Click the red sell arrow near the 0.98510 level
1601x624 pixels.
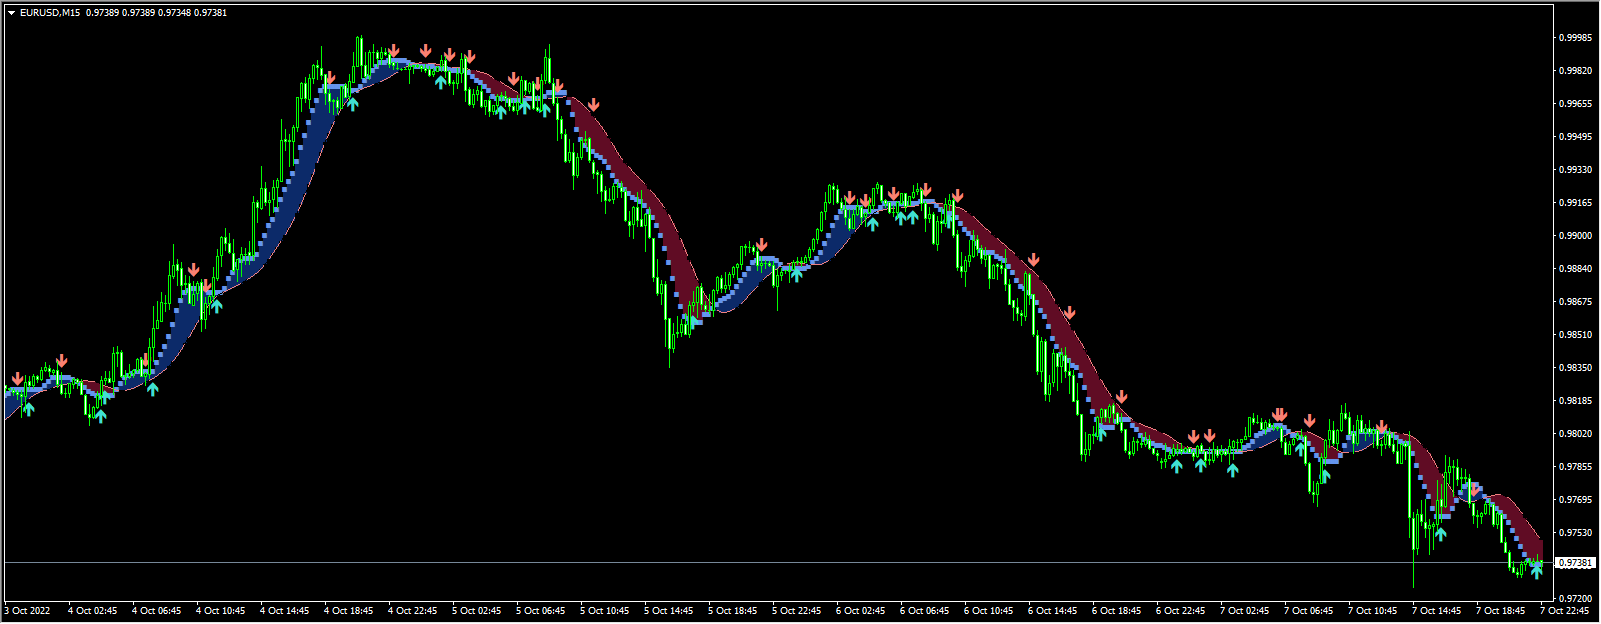pyautogui.click(x=1069, y=313)
